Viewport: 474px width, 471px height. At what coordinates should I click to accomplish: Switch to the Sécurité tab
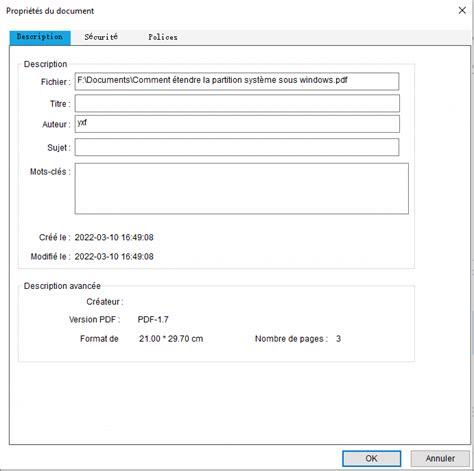(101, 37)
